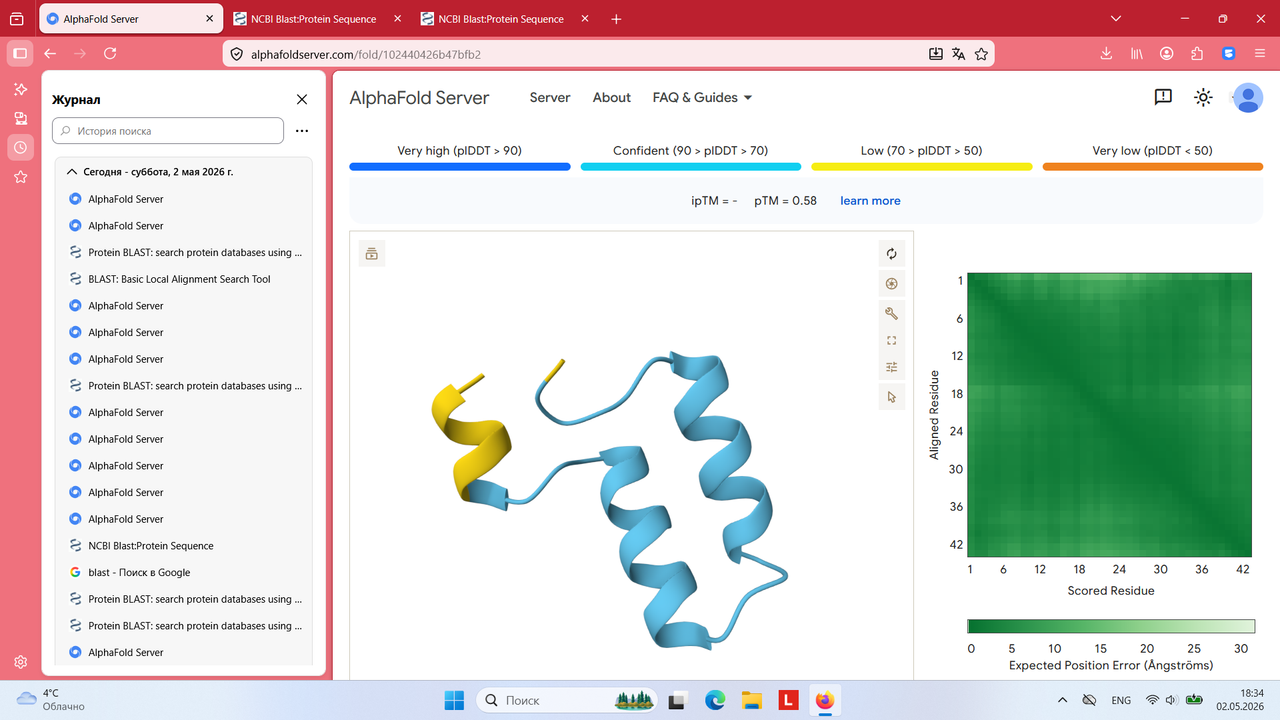The image size is (1280, 720).
Task: Open the weather widget showing 4°C
Action: tap(52, 699)
